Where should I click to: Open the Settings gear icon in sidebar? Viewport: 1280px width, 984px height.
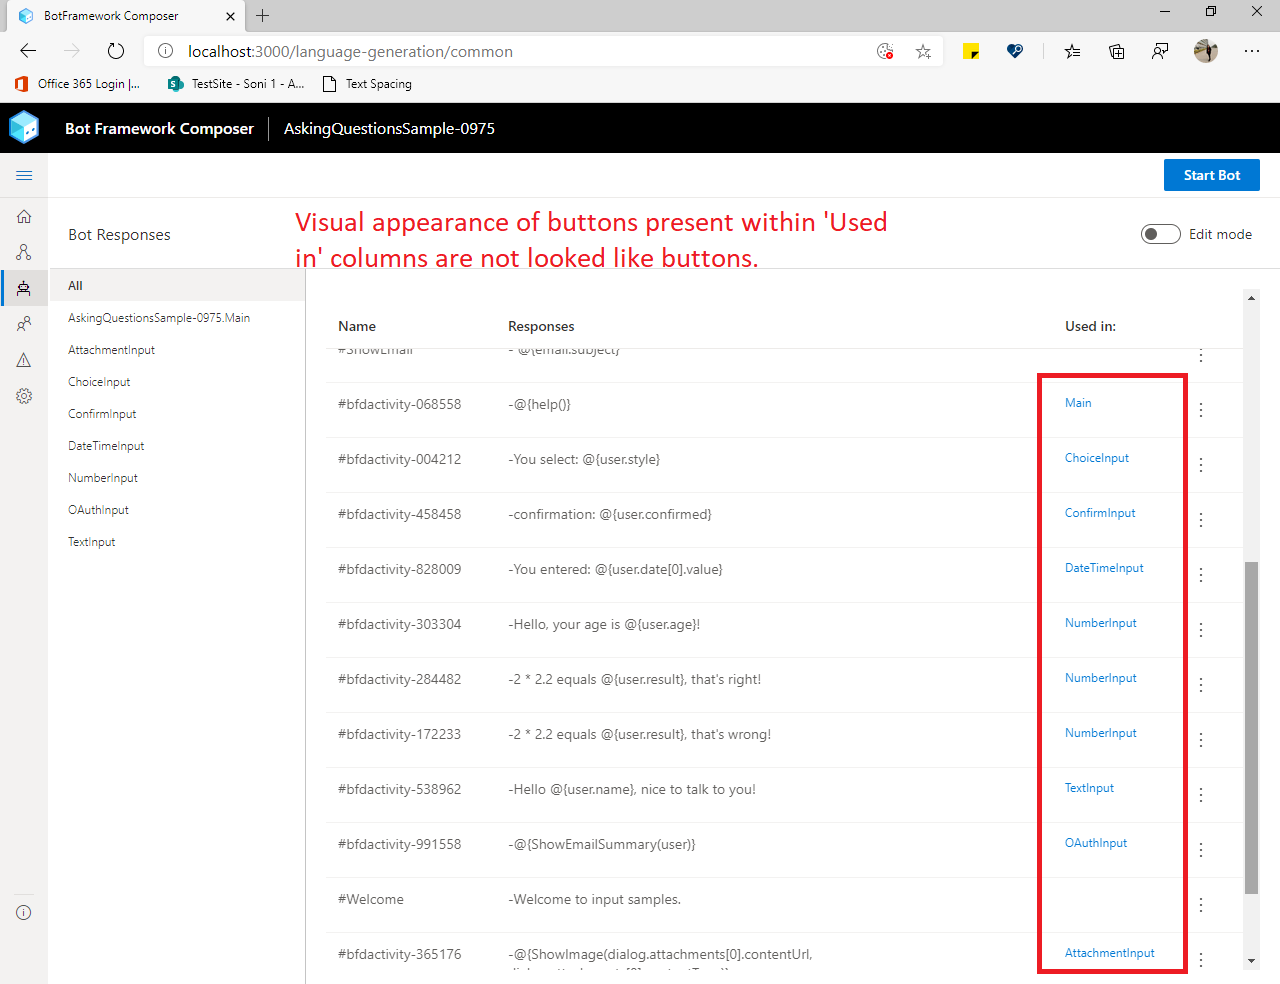[x=24, y=396]
